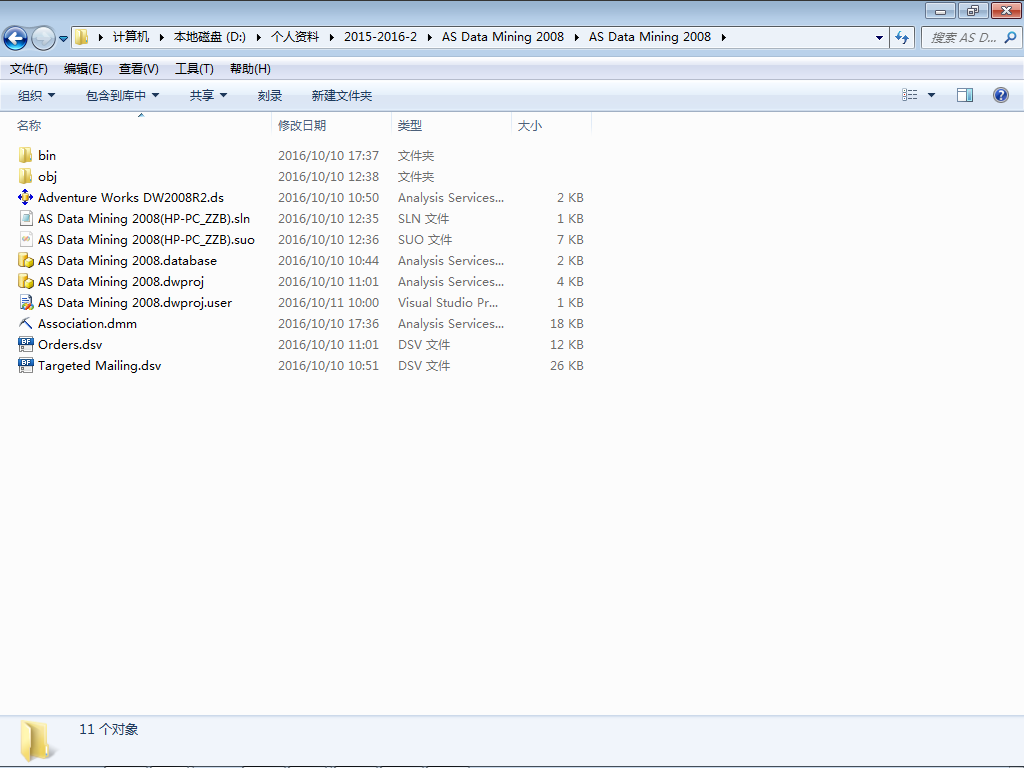Sort by the 类型 column header
This screenshot has height=768, width=1024.
coord(451,125)
